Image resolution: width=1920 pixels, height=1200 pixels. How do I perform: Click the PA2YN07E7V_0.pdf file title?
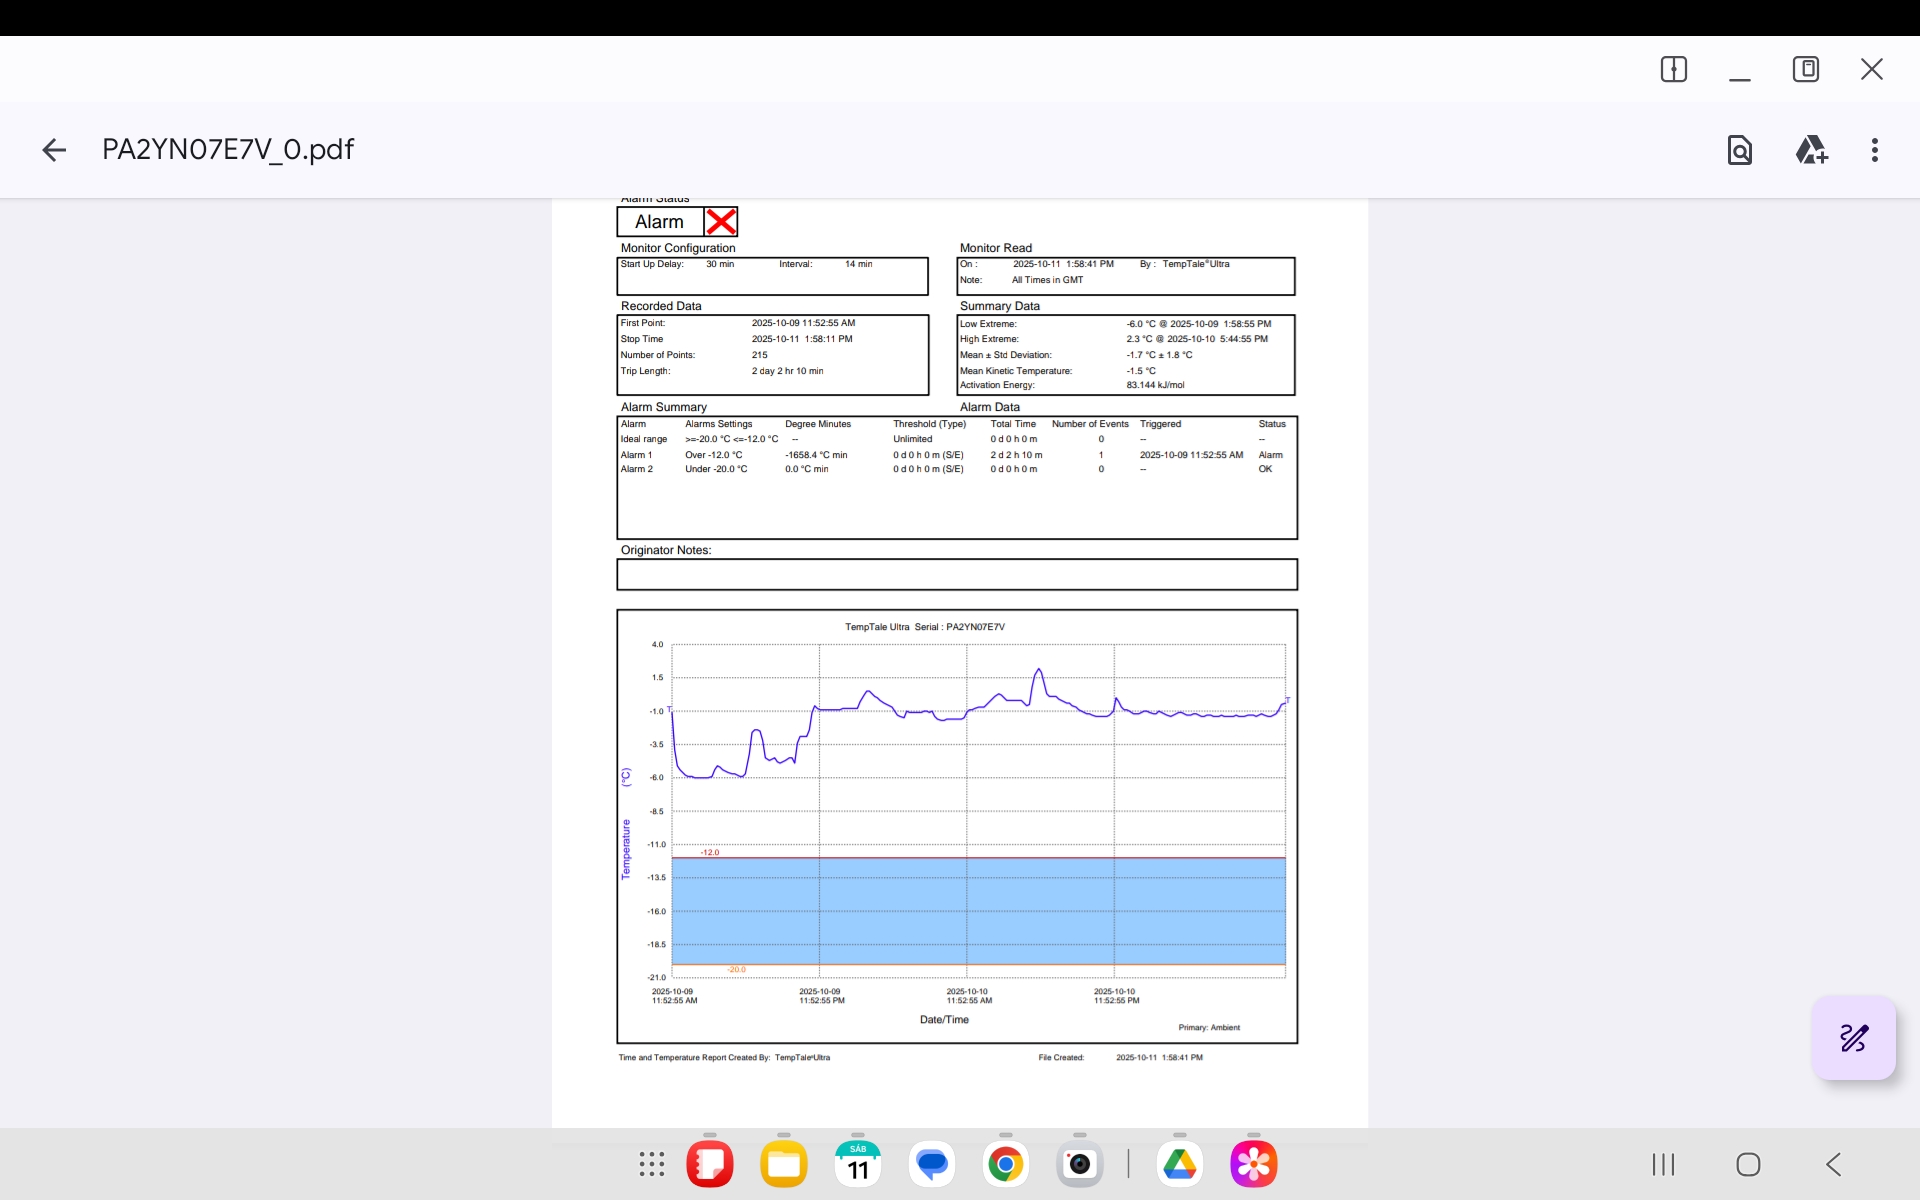coord(228,150)
